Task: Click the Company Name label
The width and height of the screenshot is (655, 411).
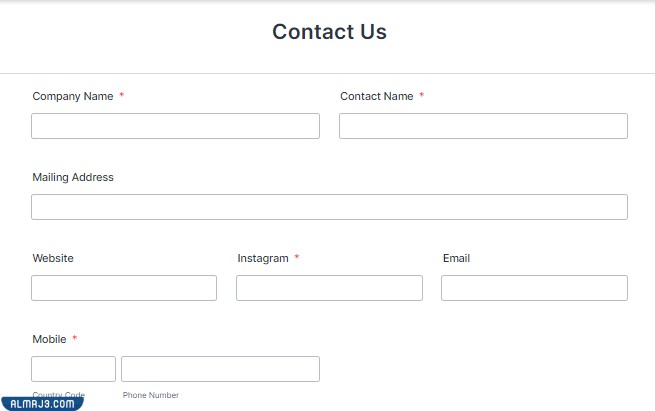Action: (73, 96)
